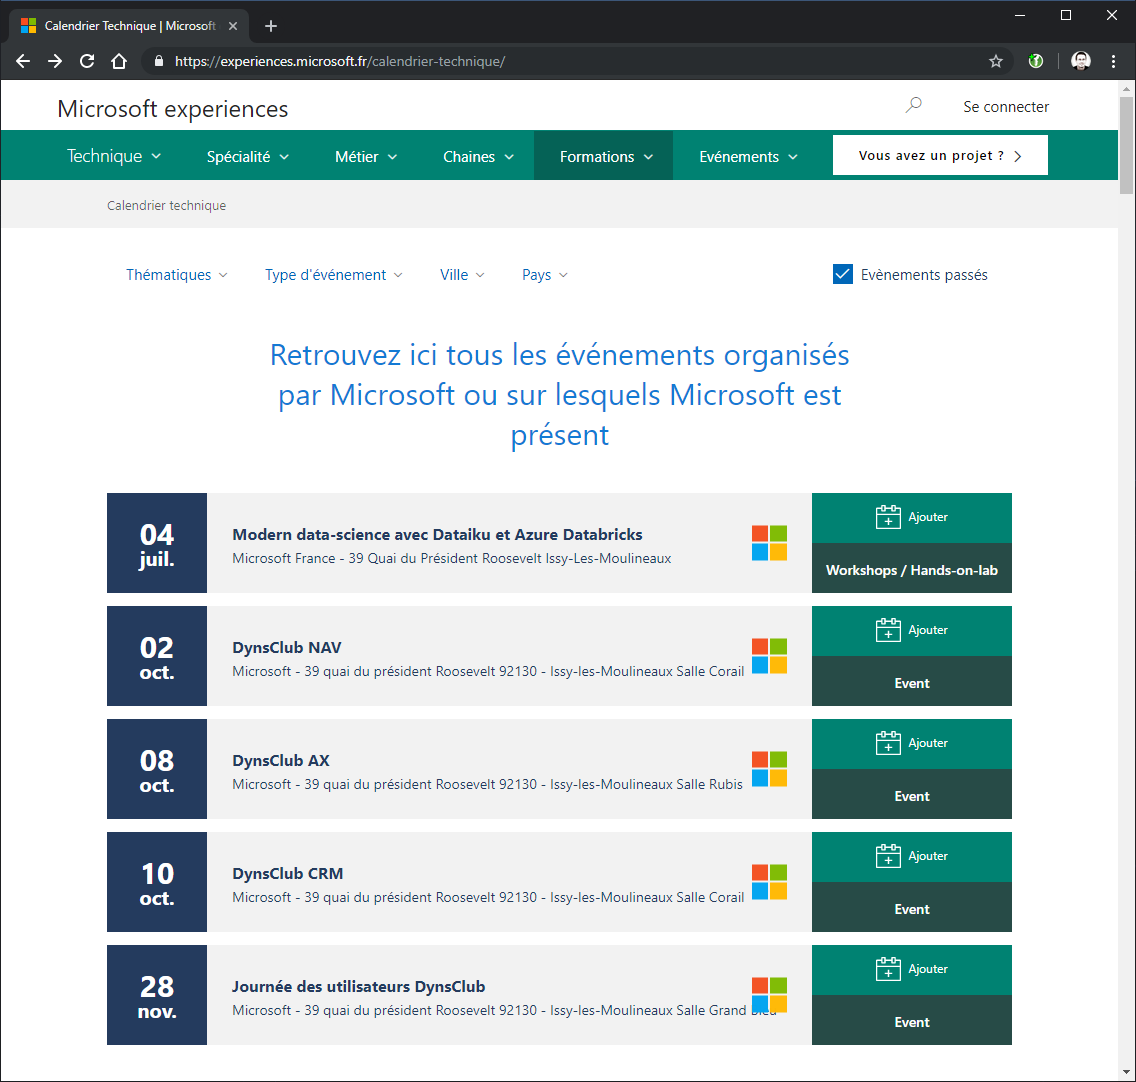Click the site search magnifier icon
The width and height of the screenshot is (1136, 1082).
pyautogui.click(x=914, y=106)
